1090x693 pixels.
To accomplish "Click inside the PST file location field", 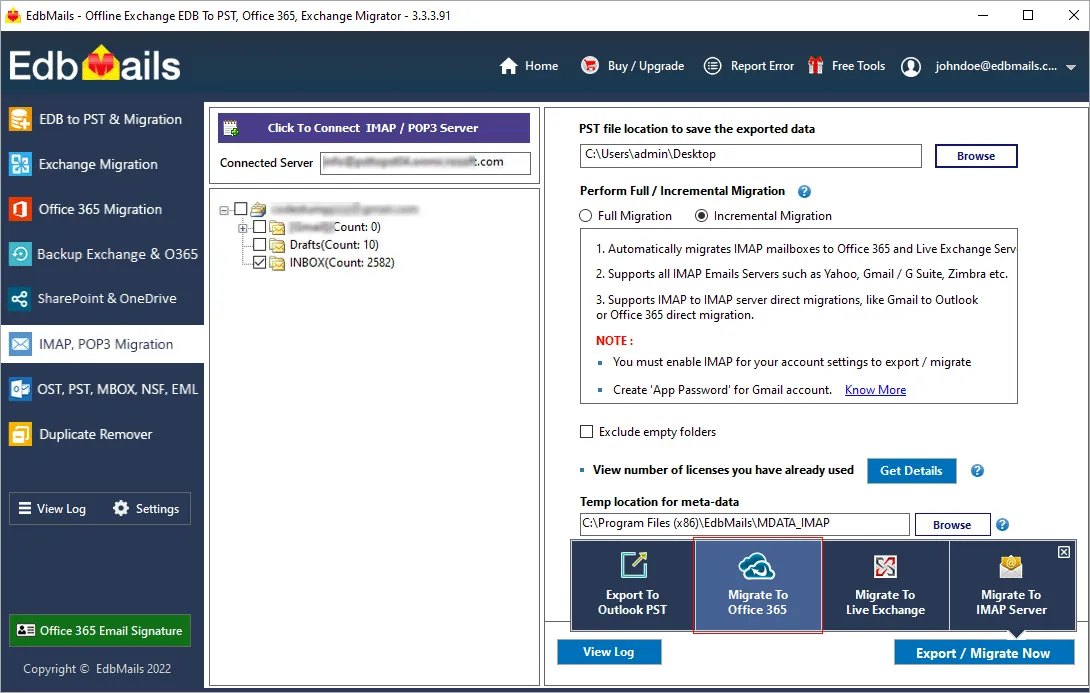I will point(750,155).
